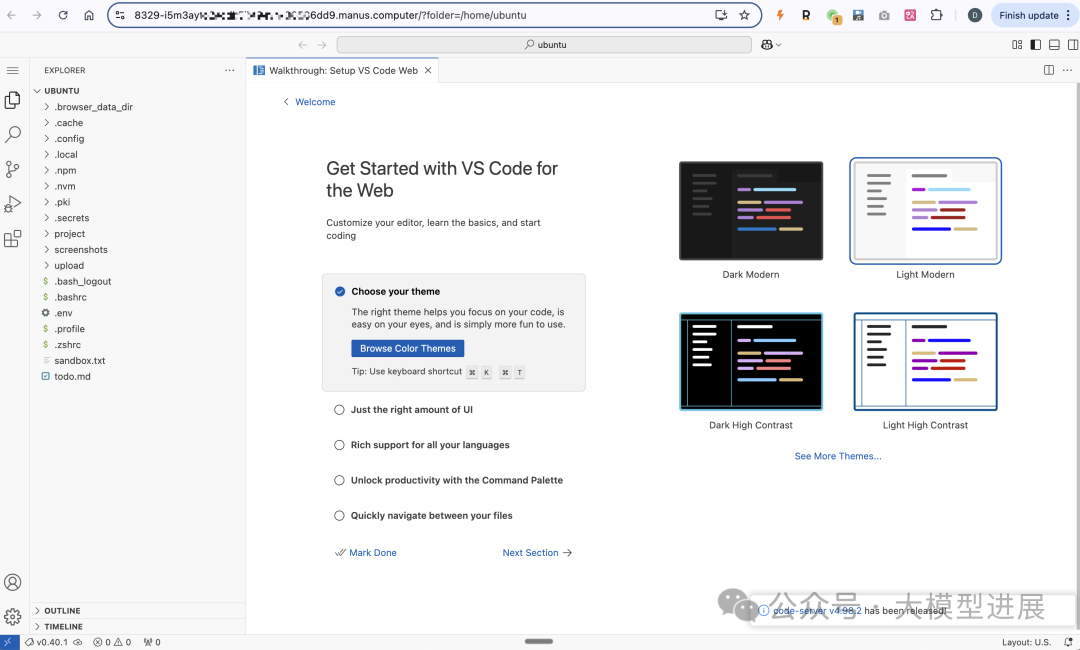The image size is (1080, 650).
Task: Toggle the primary side bar
Action: coord(1035,45)
